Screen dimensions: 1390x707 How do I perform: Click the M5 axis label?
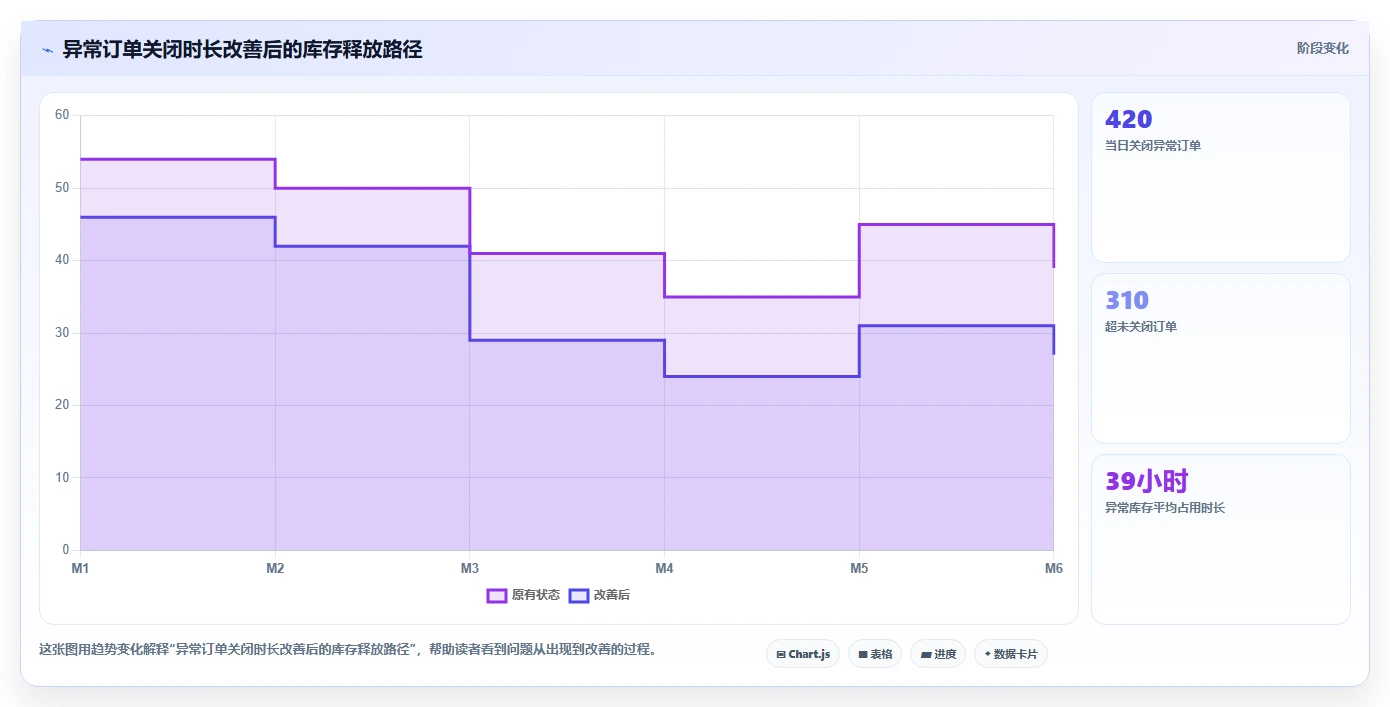tap(859, 568)
